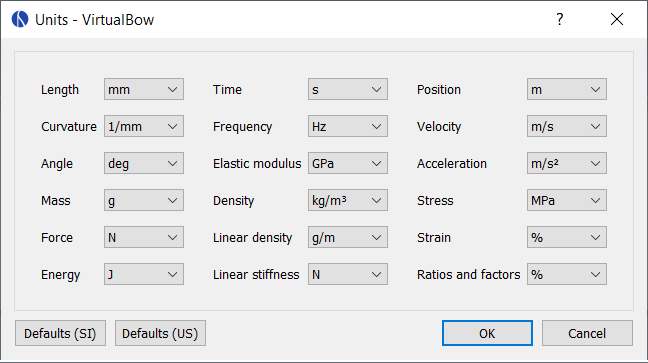648x363 pixels.
Task: Change the Mass unit dropdown
Action: [x=143, y=200]
